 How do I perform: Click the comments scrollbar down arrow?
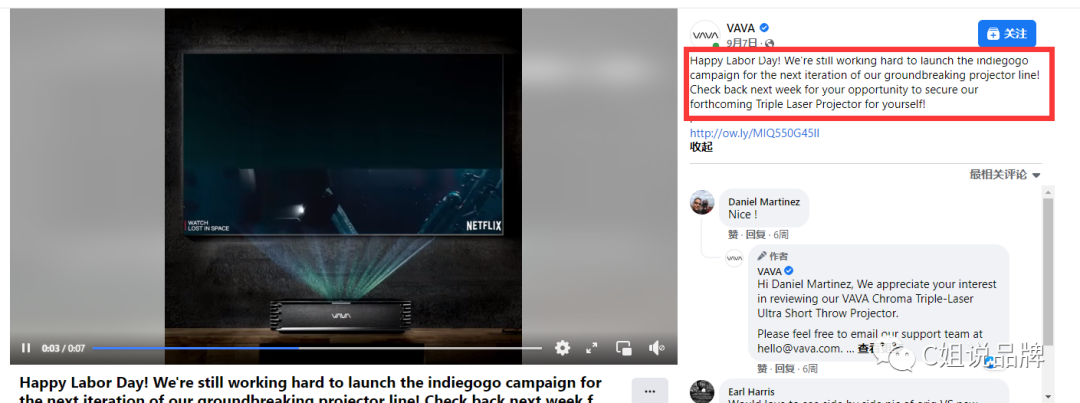1048,396
